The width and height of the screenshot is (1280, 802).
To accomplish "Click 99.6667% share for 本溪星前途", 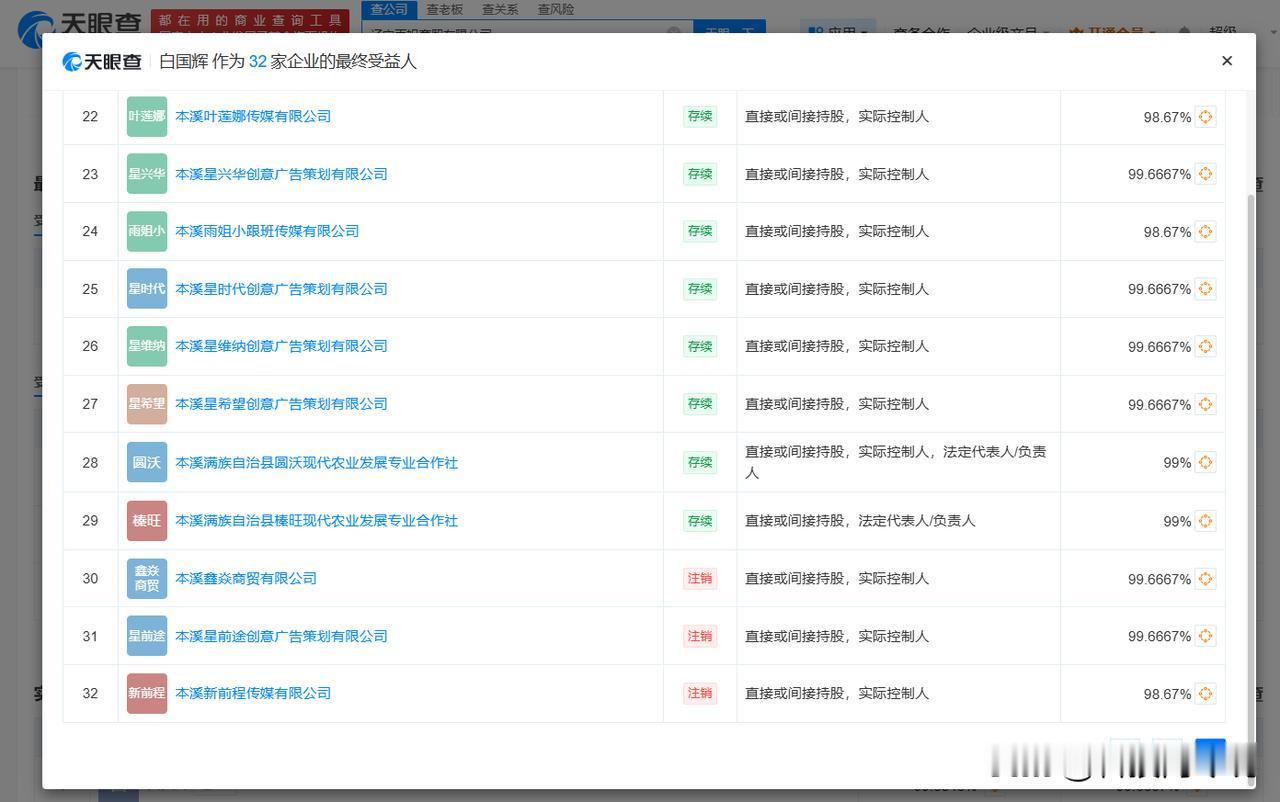I will point(1159,636).
